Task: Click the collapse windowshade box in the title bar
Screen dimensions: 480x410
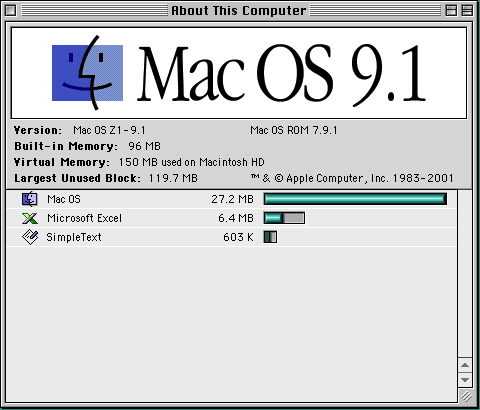Action: pyautogui.click(x=467, y=11)
